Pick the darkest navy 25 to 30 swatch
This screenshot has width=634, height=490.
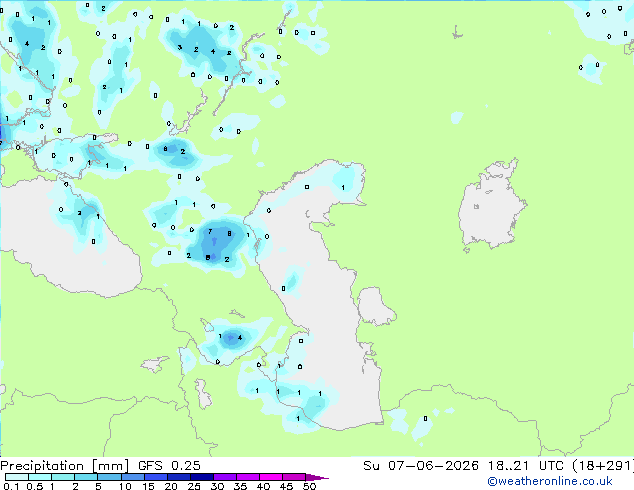202,477
